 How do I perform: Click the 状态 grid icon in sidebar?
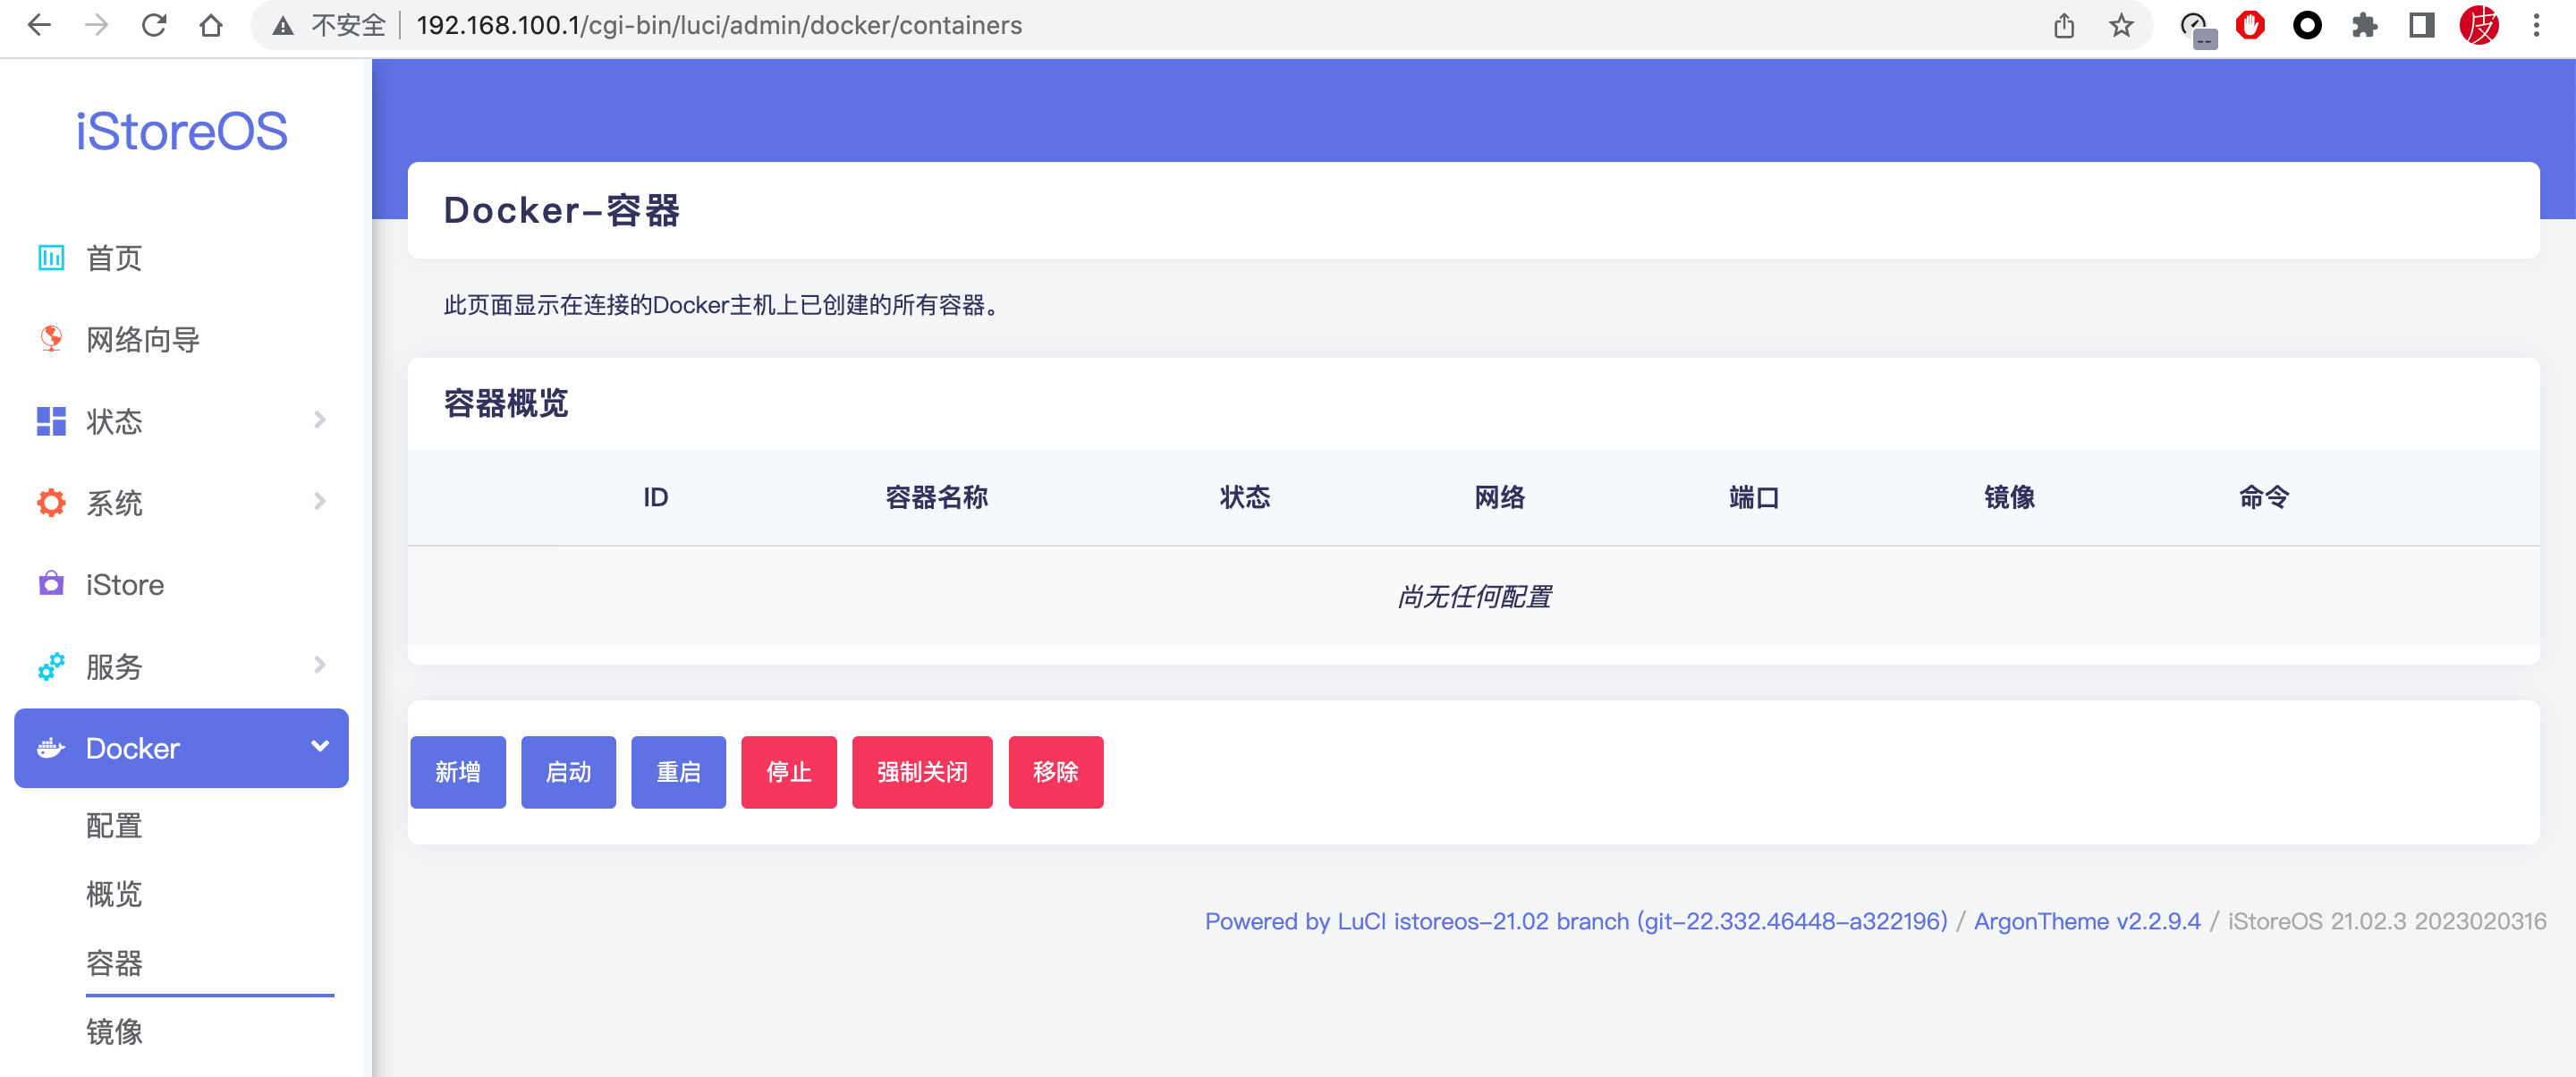coord(50,421)
